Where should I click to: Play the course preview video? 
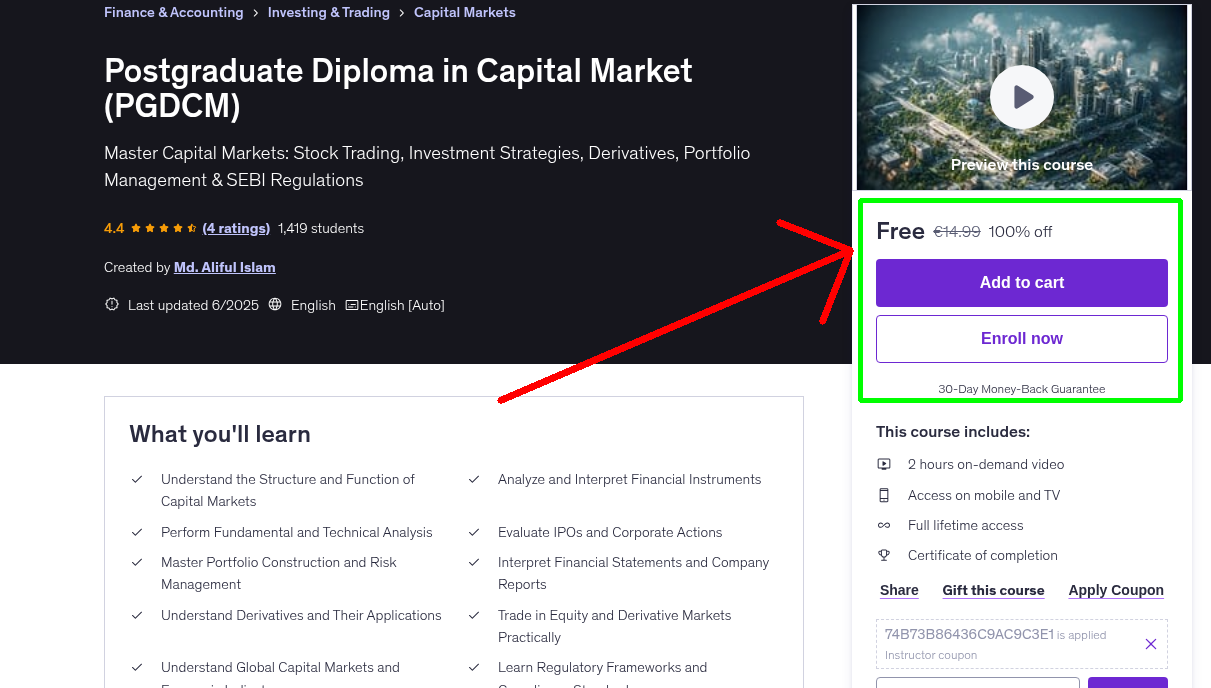point(1021,97)
